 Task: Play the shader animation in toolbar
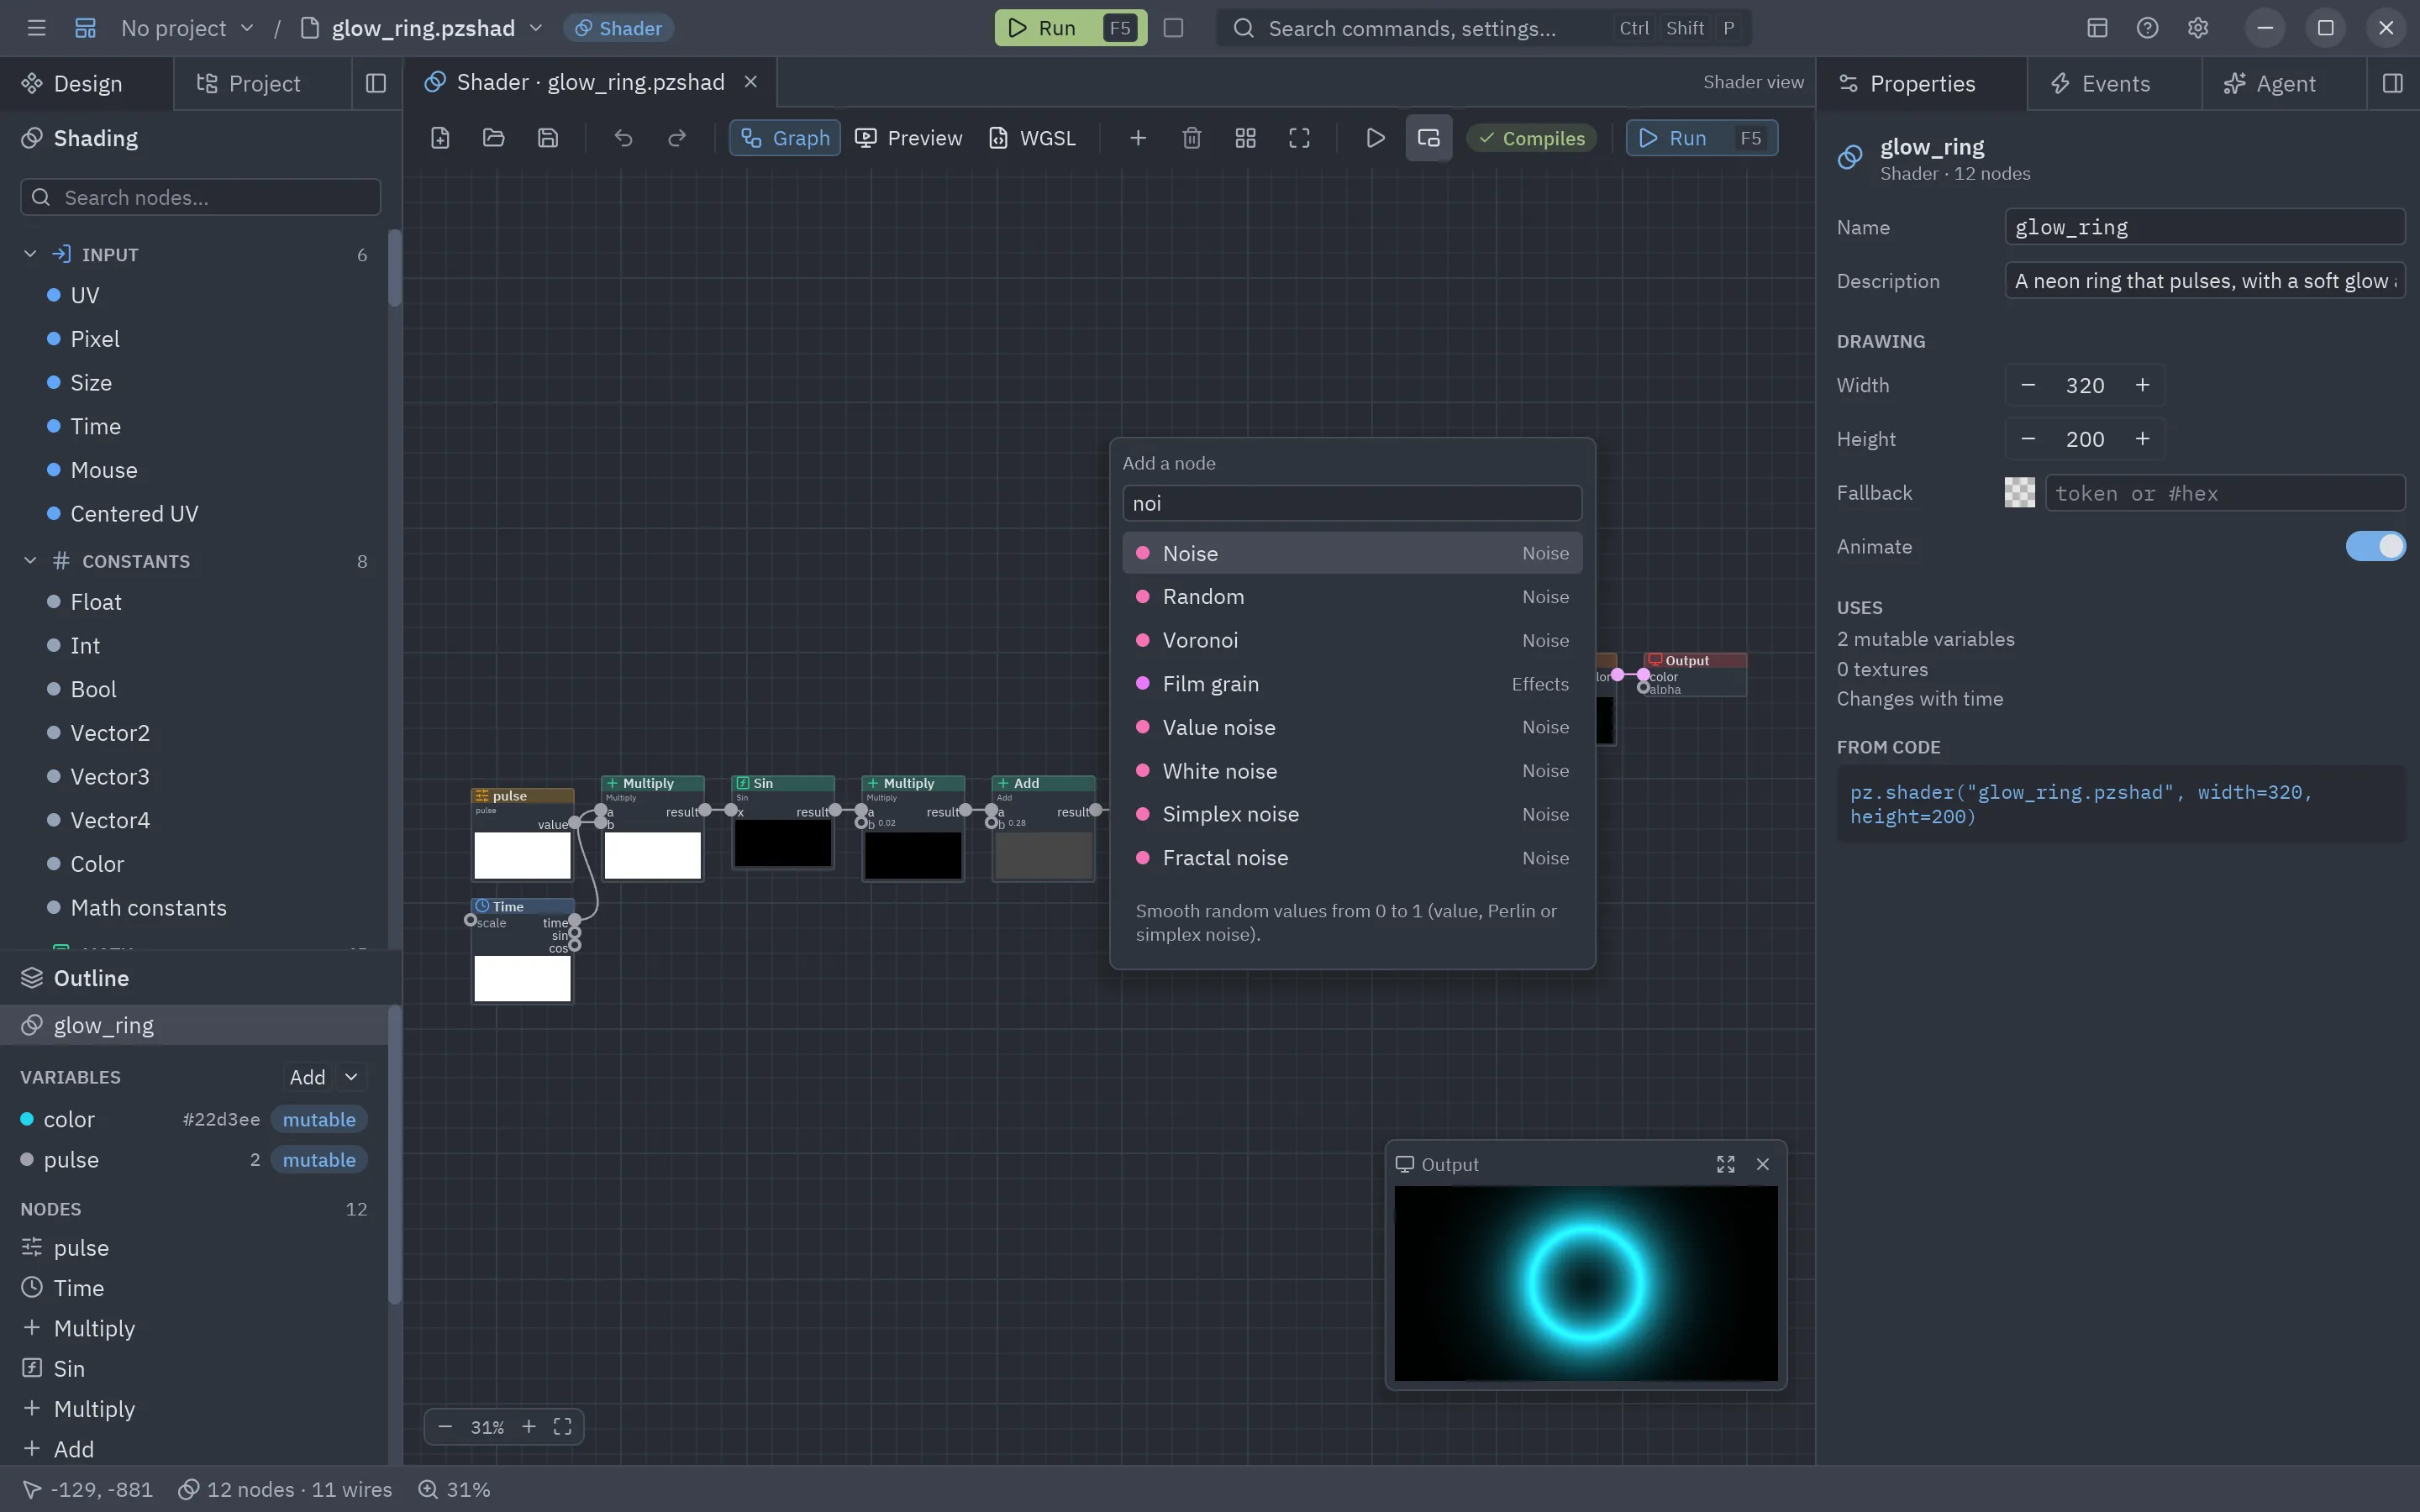[x=1375, y=138]
